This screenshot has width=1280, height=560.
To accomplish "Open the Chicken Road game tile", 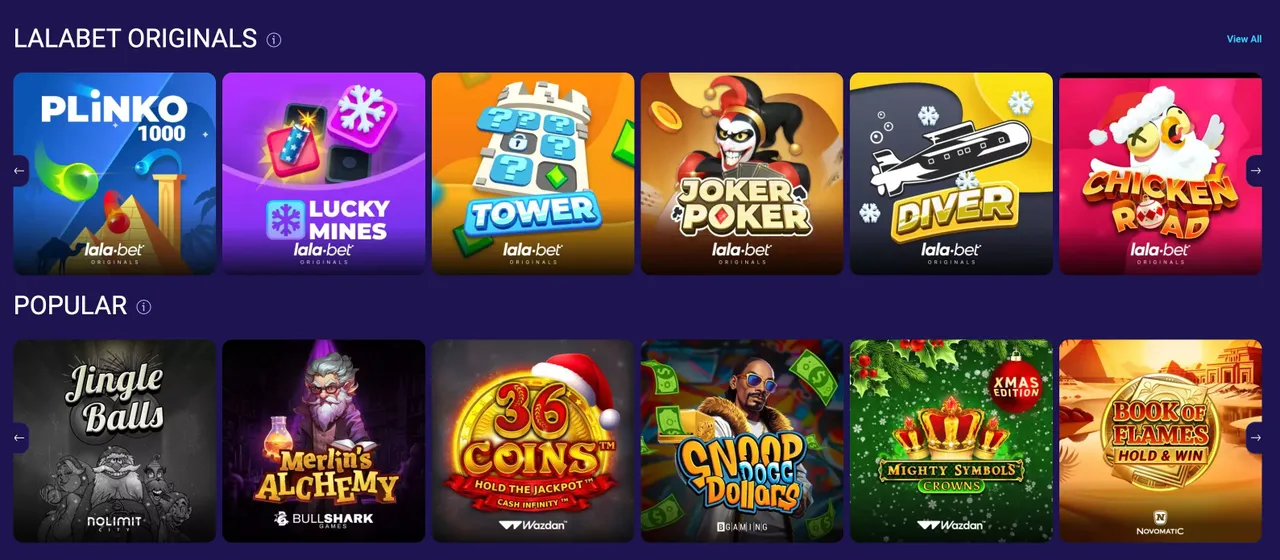I will pyautogui.click(x=1160, y=173).
